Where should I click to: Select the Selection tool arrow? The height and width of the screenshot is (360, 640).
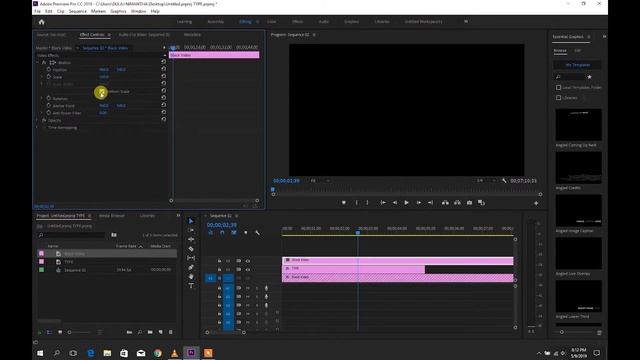point(191,221)
